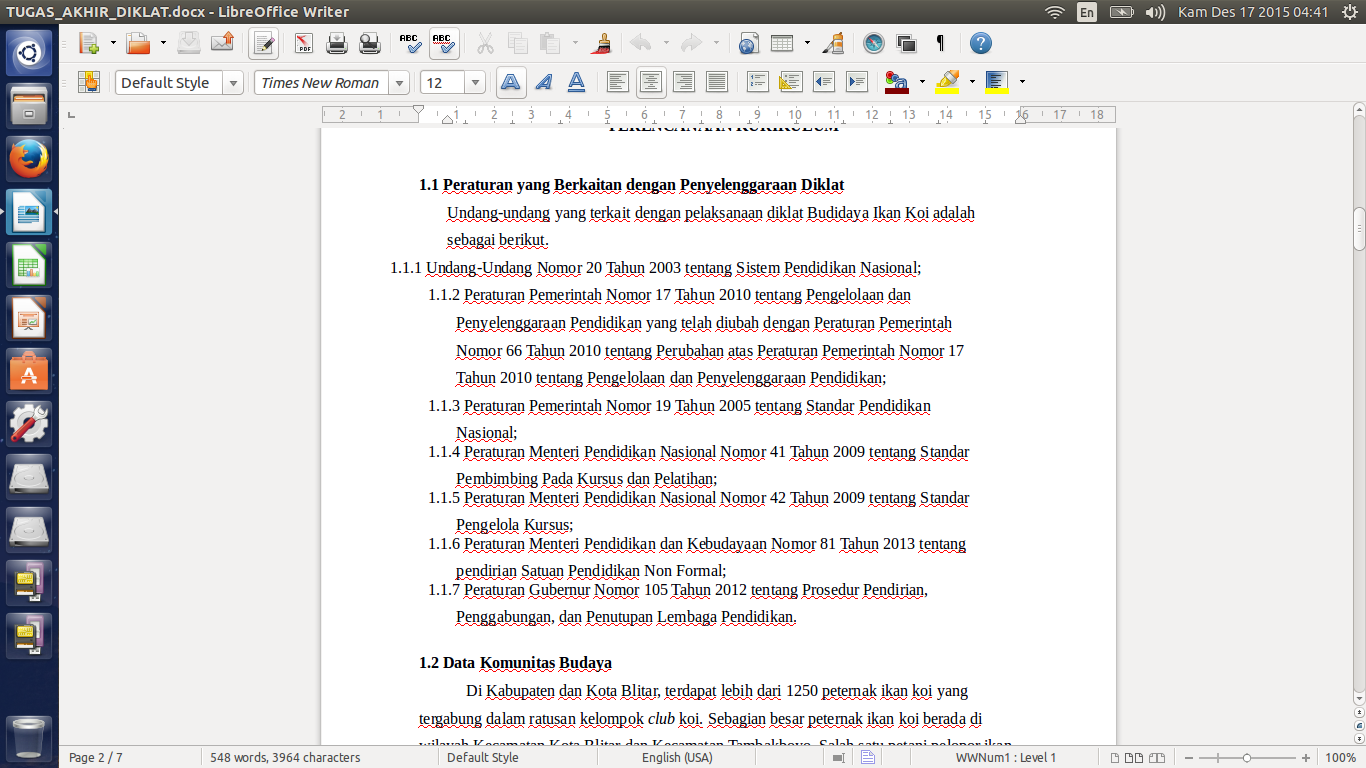Click the Open file folder icon
This screenshot has width=1366, height=768.
coord(138,43)
